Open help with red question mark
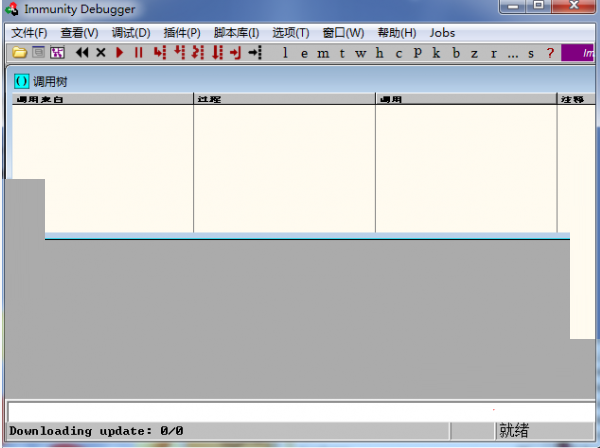Viewport: 600px width, 448px height. pyautogui.click(x=550, y=53)
